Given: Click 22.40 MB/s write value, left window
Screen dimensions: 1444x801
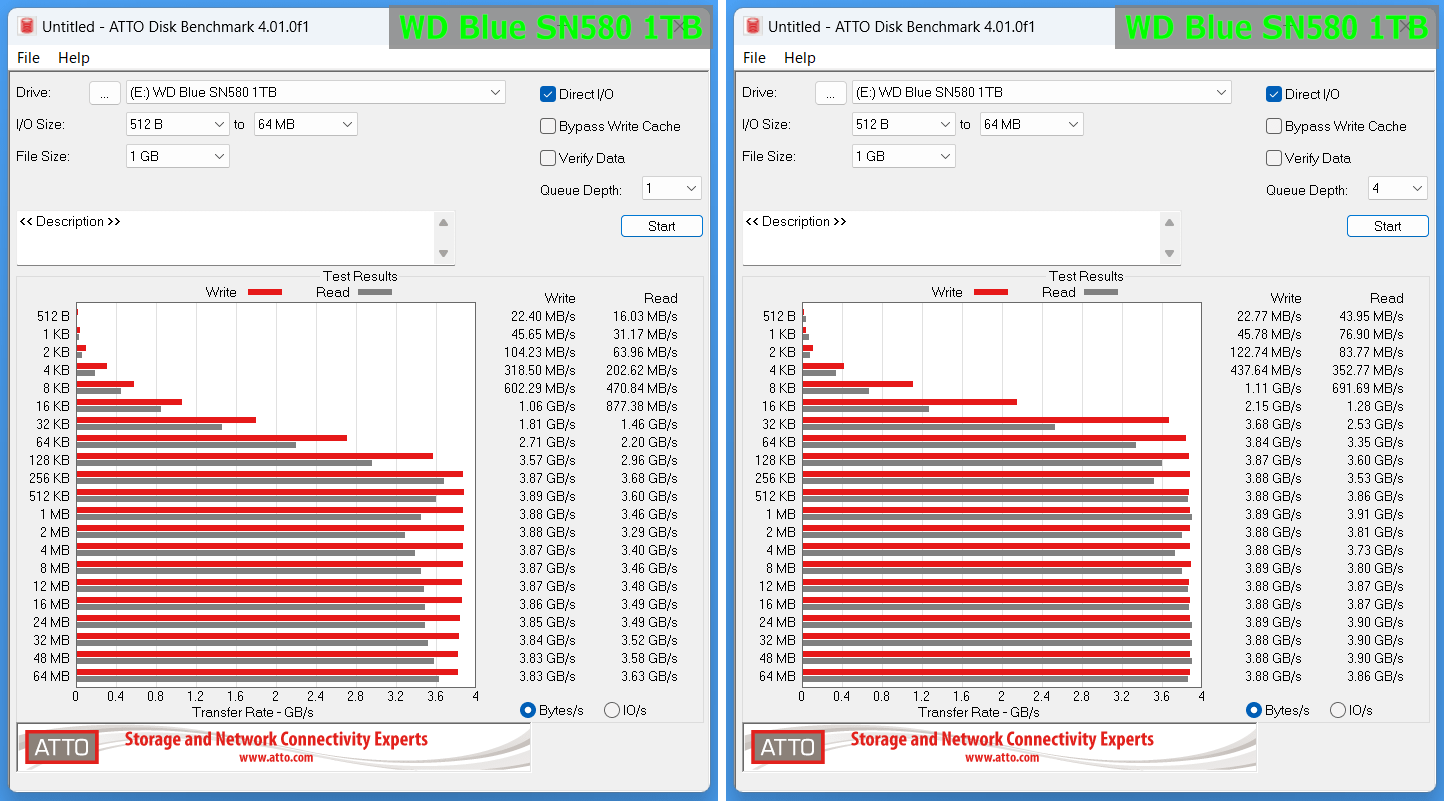Looking at the screenshot, I should tap(543, 316).
